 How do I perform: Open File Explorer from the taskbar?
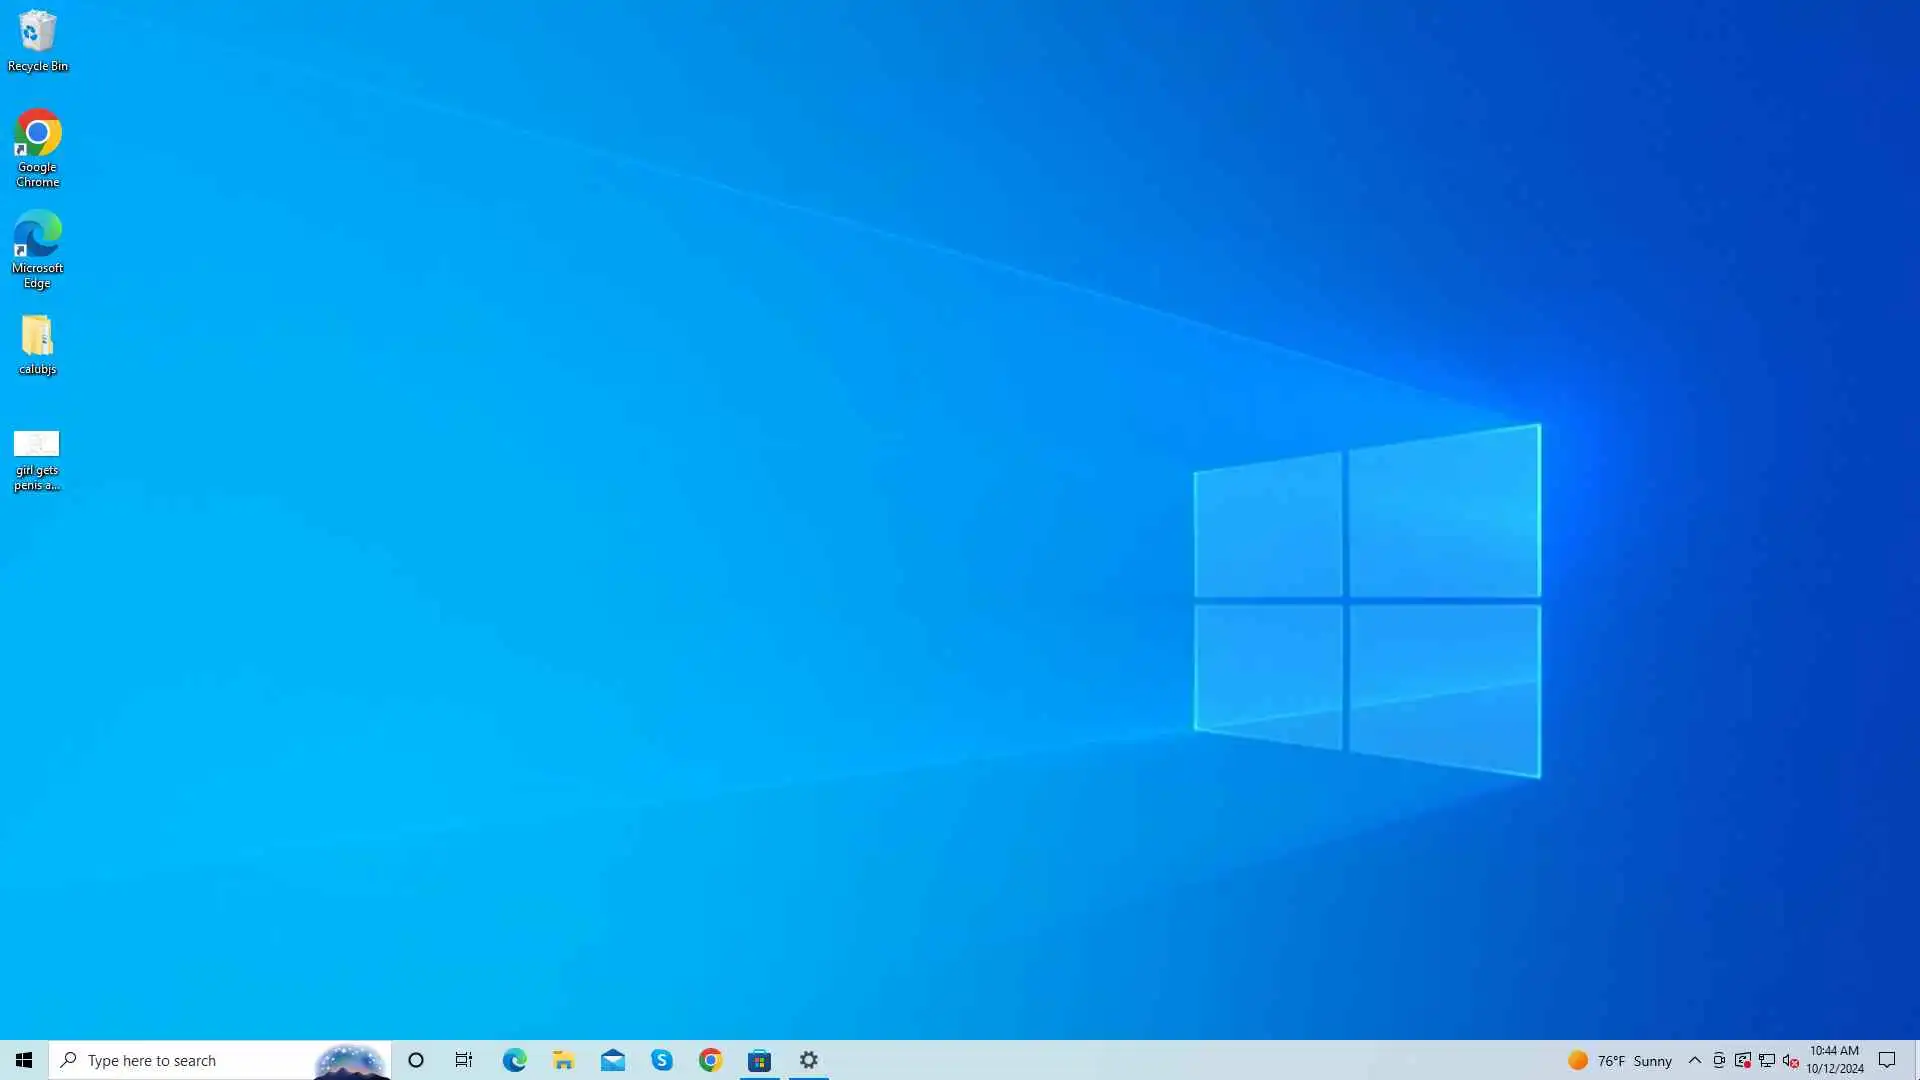point(563,1060)
